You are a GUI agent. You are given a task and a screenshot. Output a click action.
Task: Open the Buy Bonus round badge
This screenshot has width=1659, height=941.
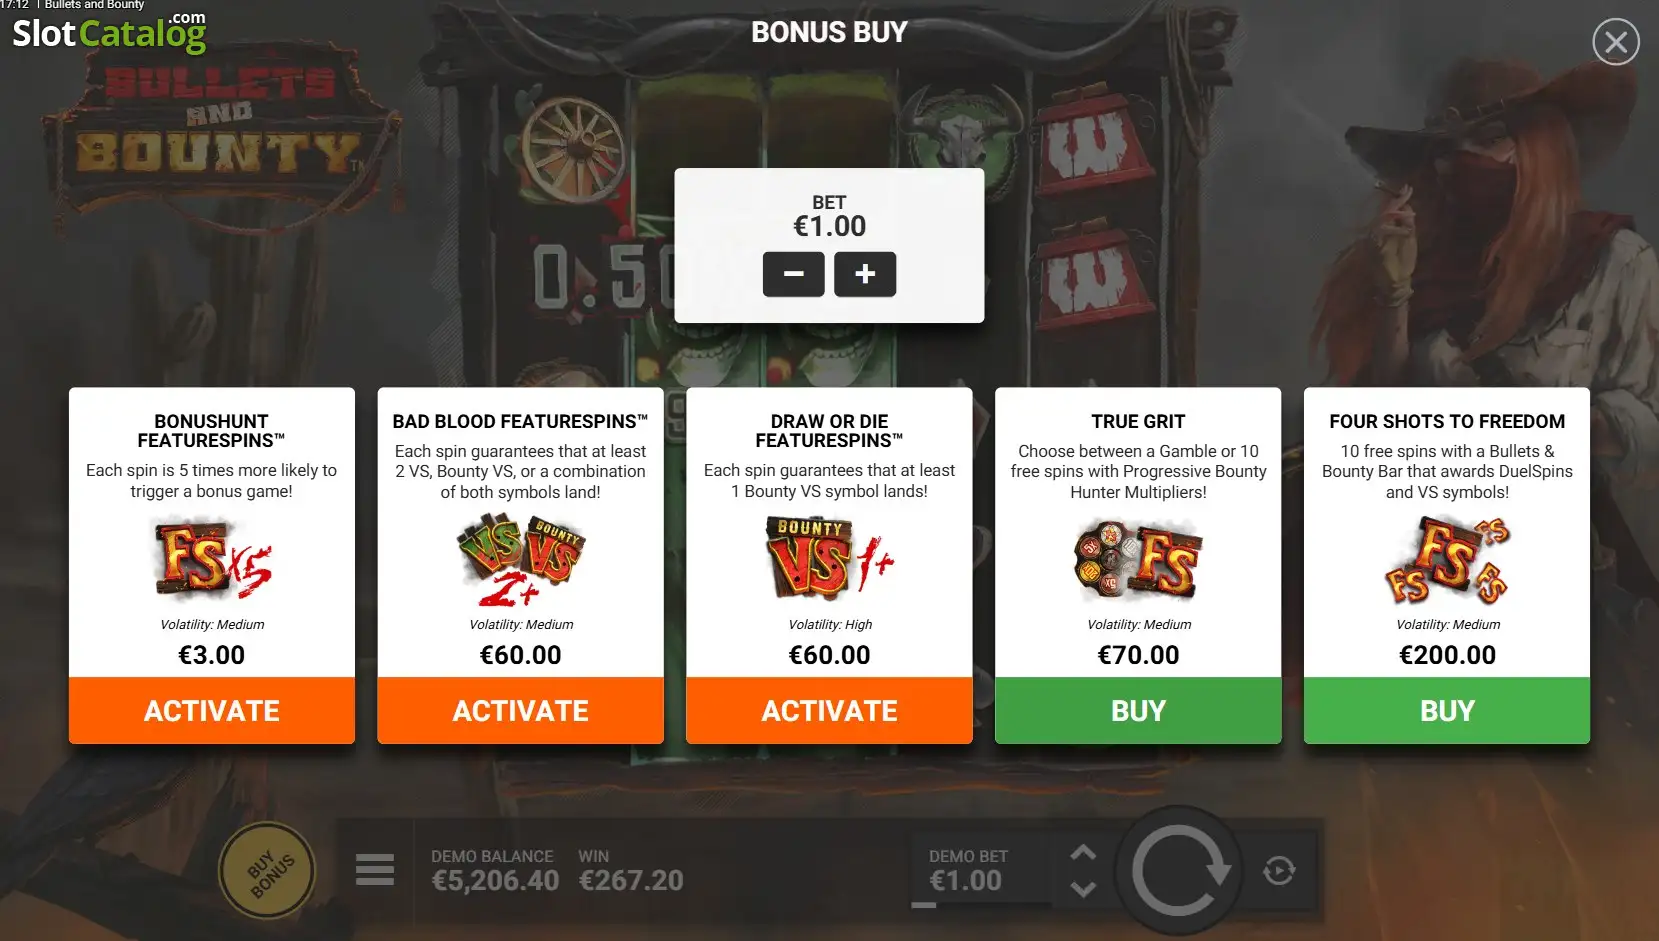pyautogui.click(x=267, y=871)
